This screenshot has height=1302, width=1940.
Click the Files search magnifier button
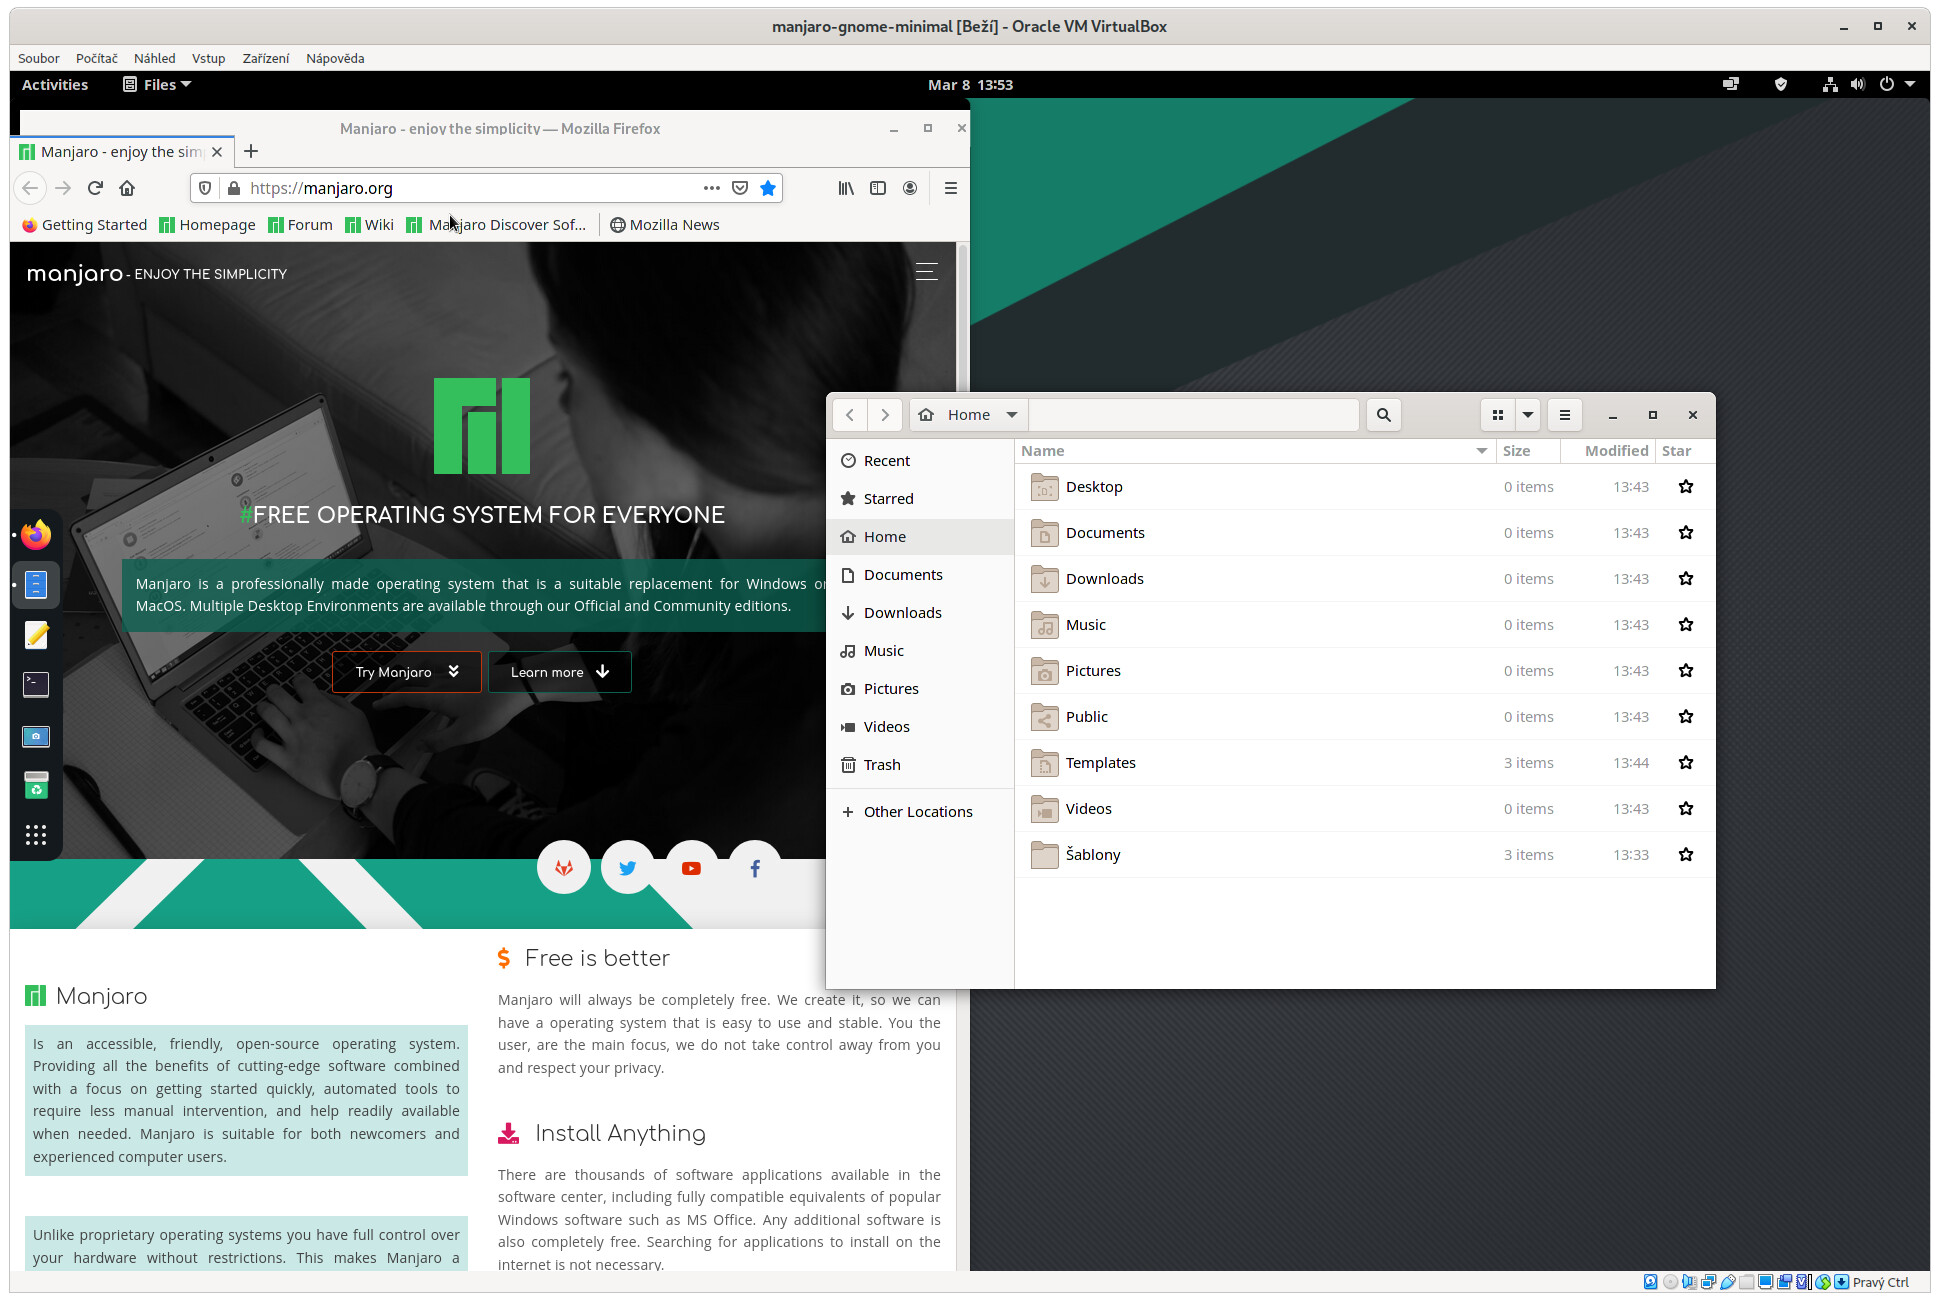click(x=1383, y=415)
